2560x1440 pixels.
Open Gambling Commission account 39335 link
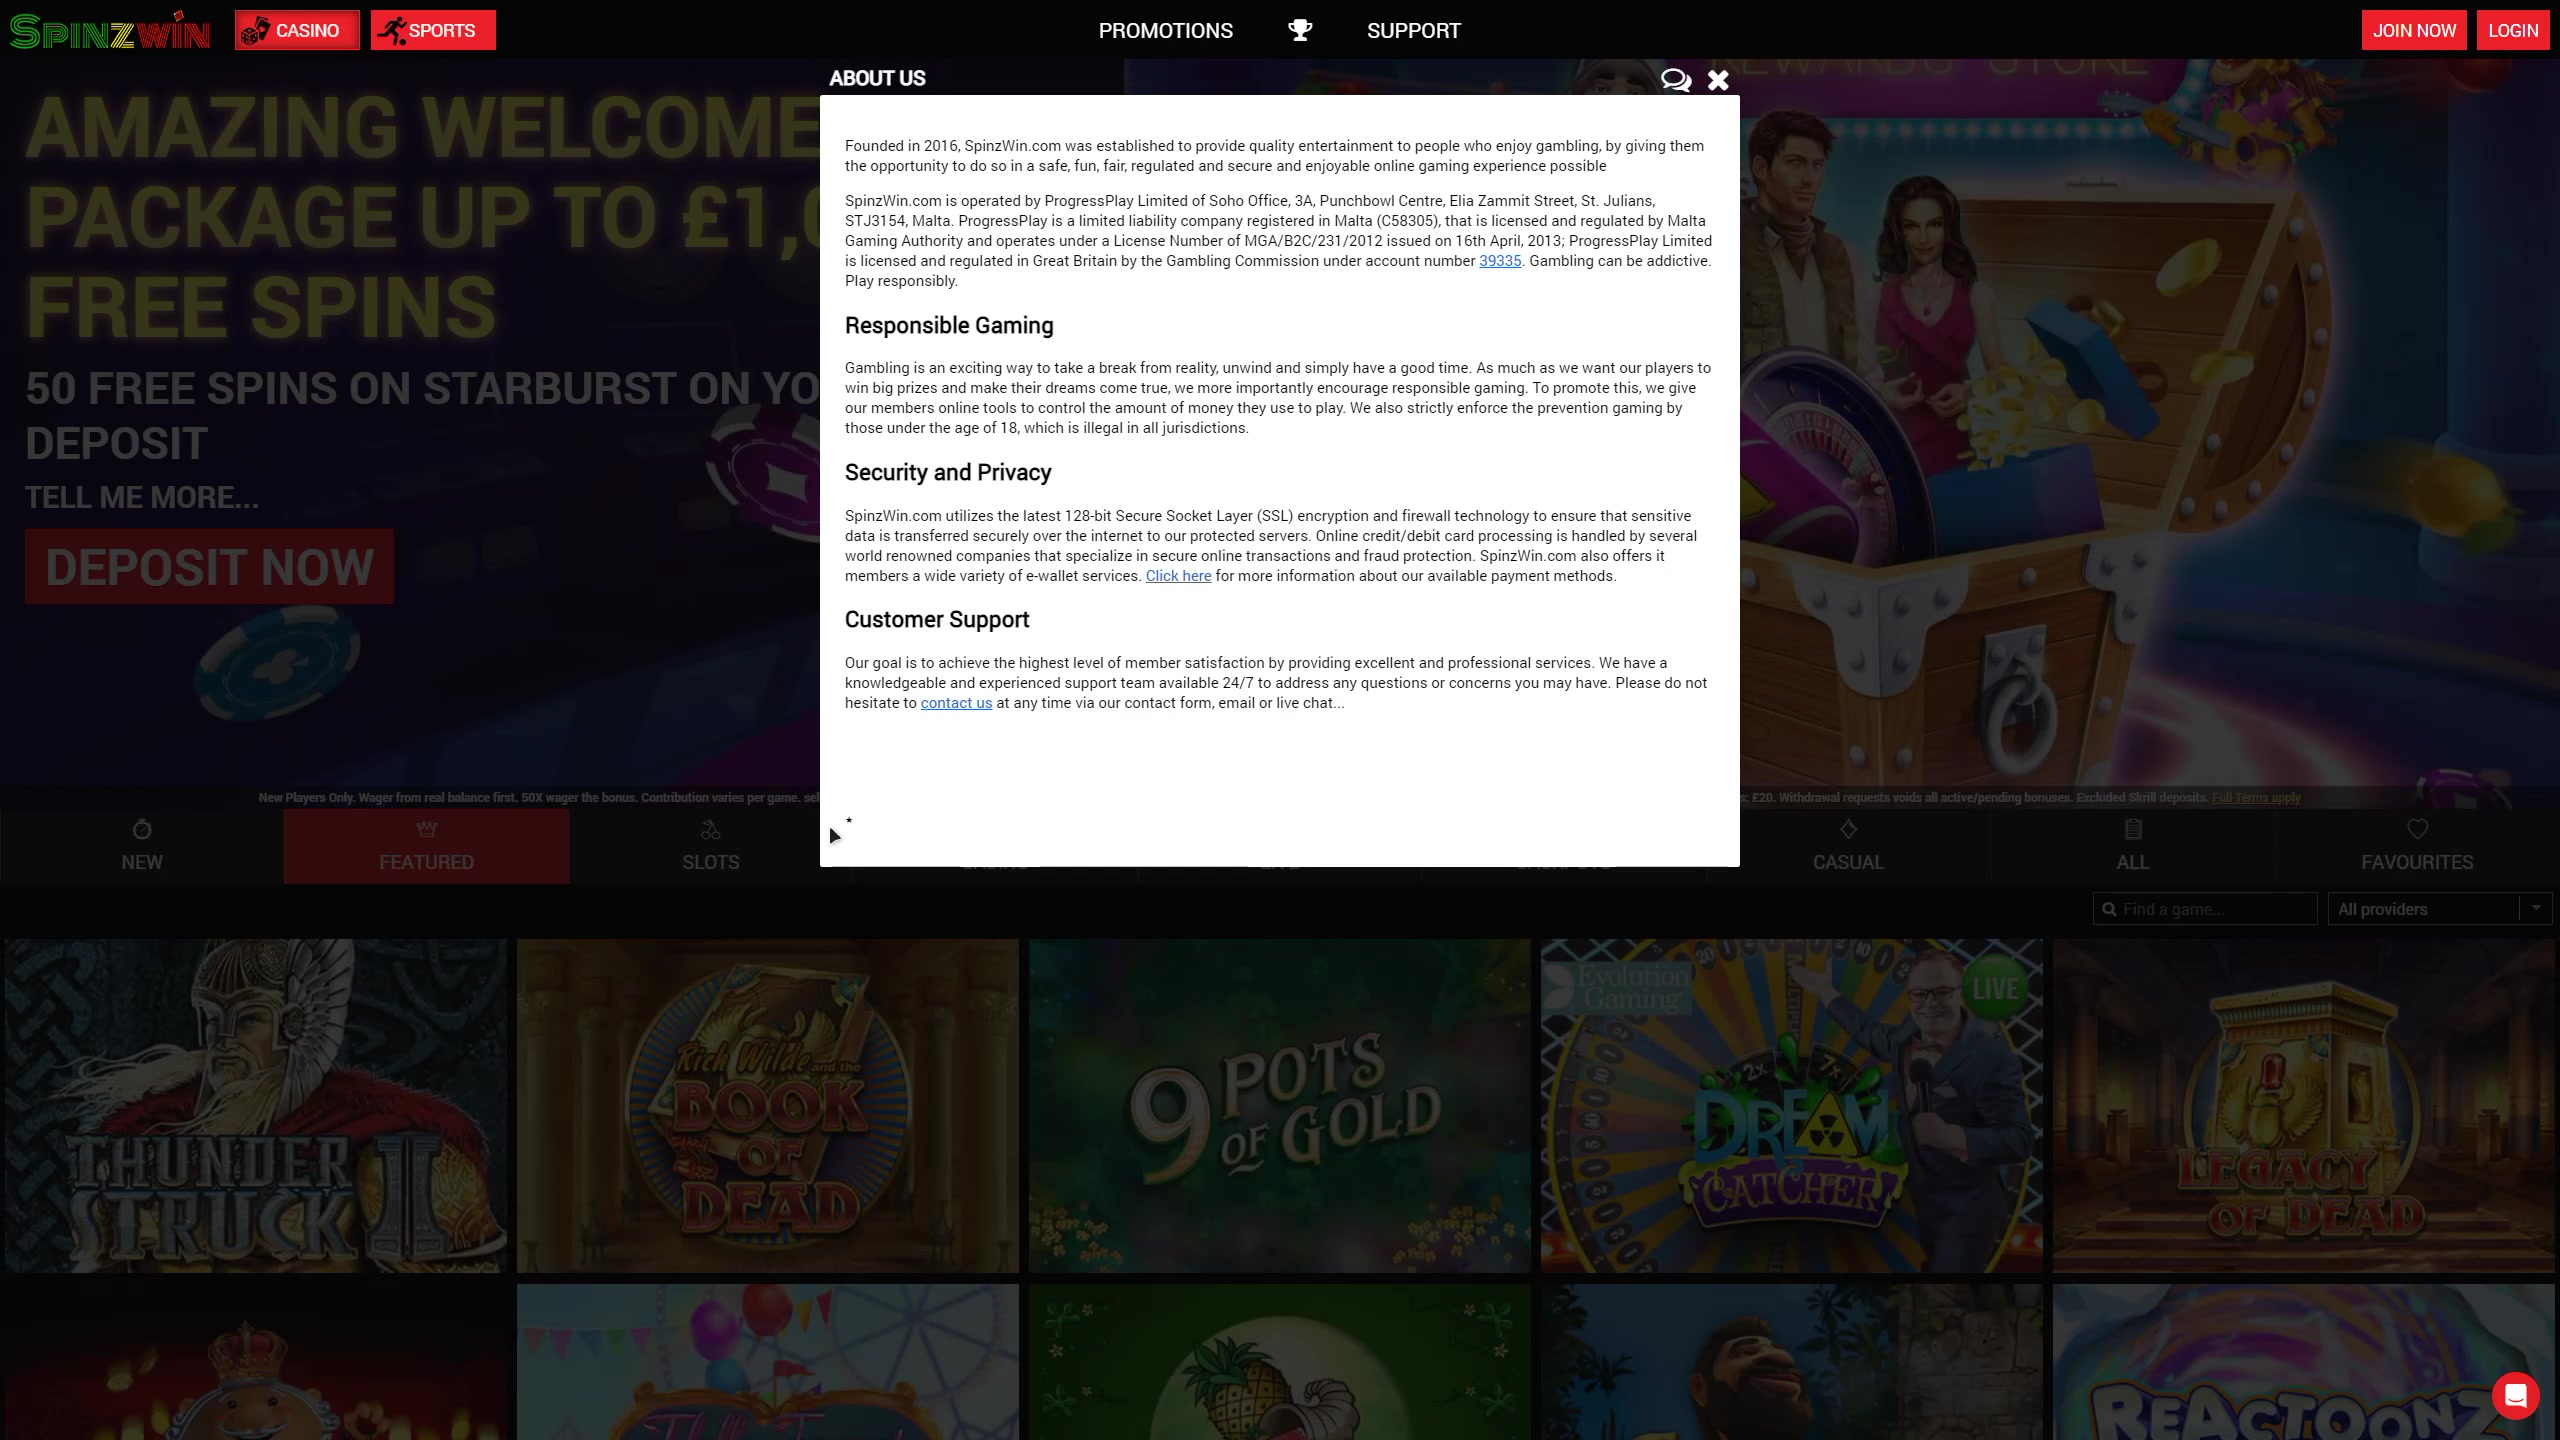1499,261
